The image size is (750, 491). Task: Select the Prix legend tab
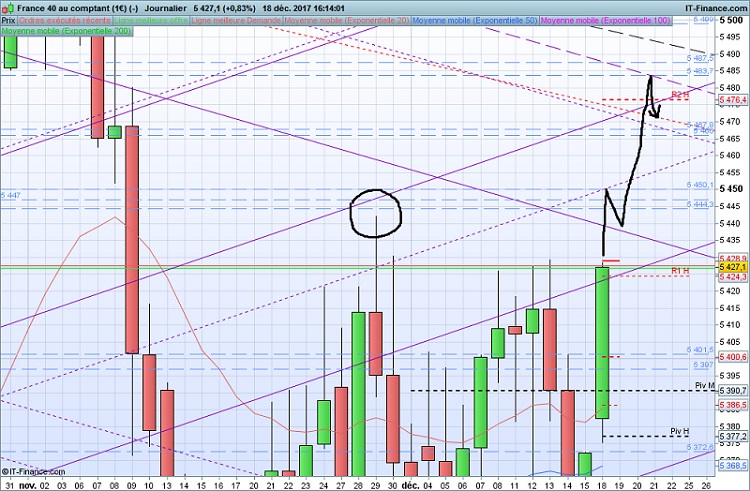(x=9, y=21)
